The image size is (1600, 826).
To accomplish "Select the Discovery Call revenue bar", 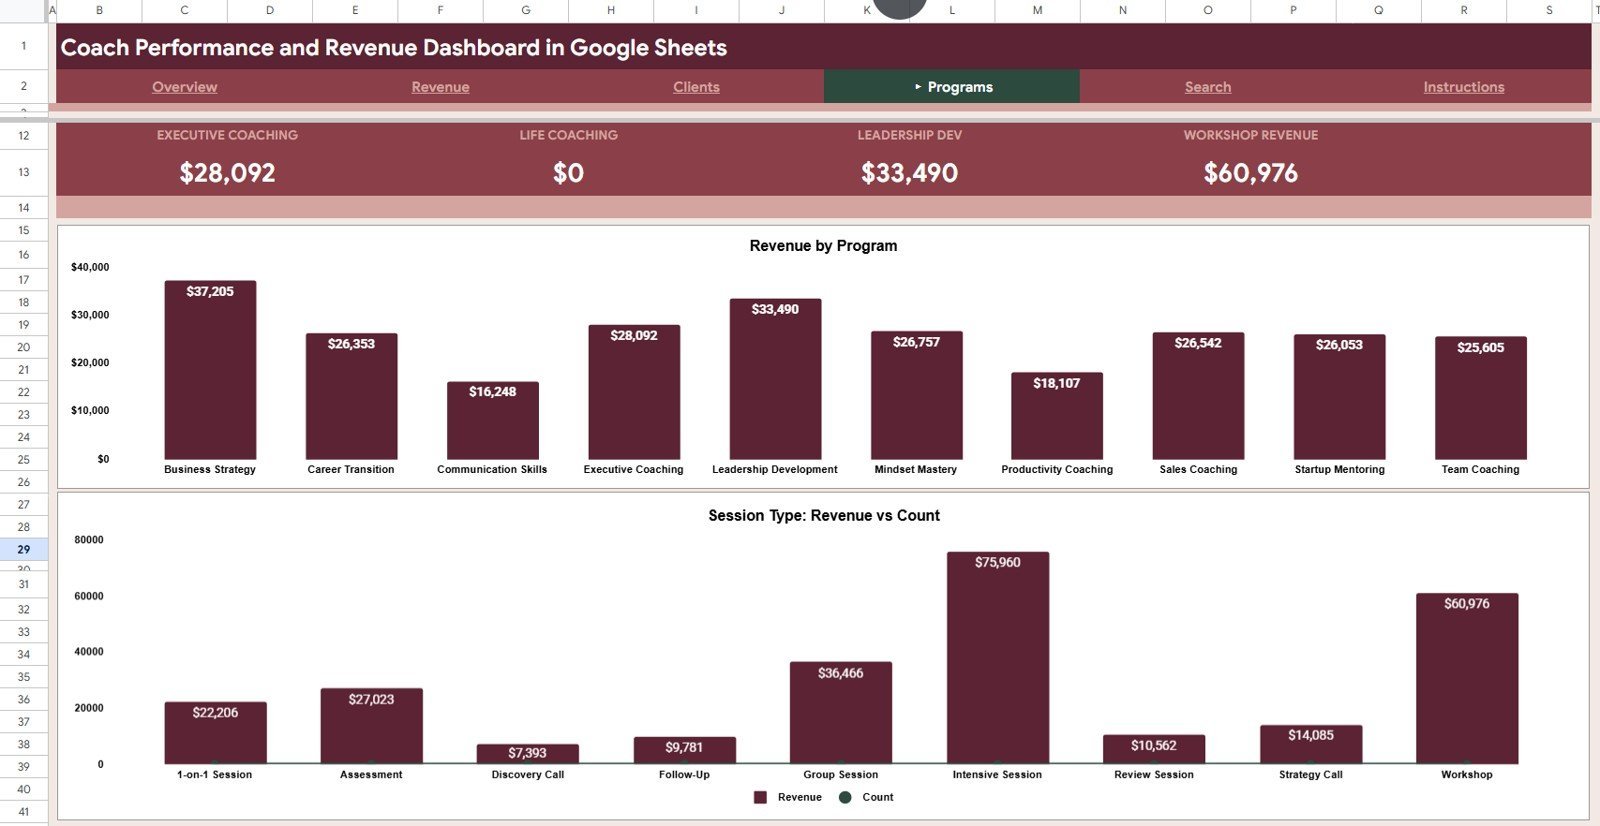I will [527, 754].
